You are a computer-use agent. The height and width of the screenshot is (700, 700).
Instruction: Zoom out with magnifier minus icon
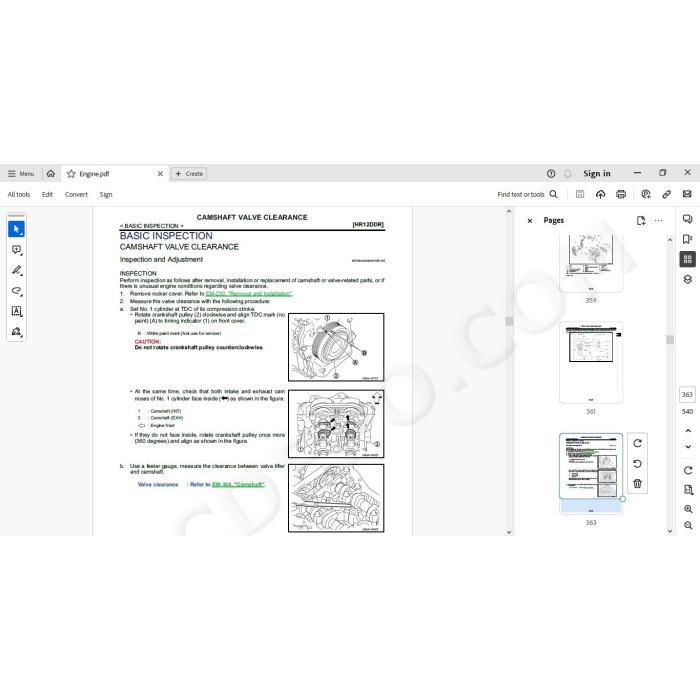(x=688, y=525)
